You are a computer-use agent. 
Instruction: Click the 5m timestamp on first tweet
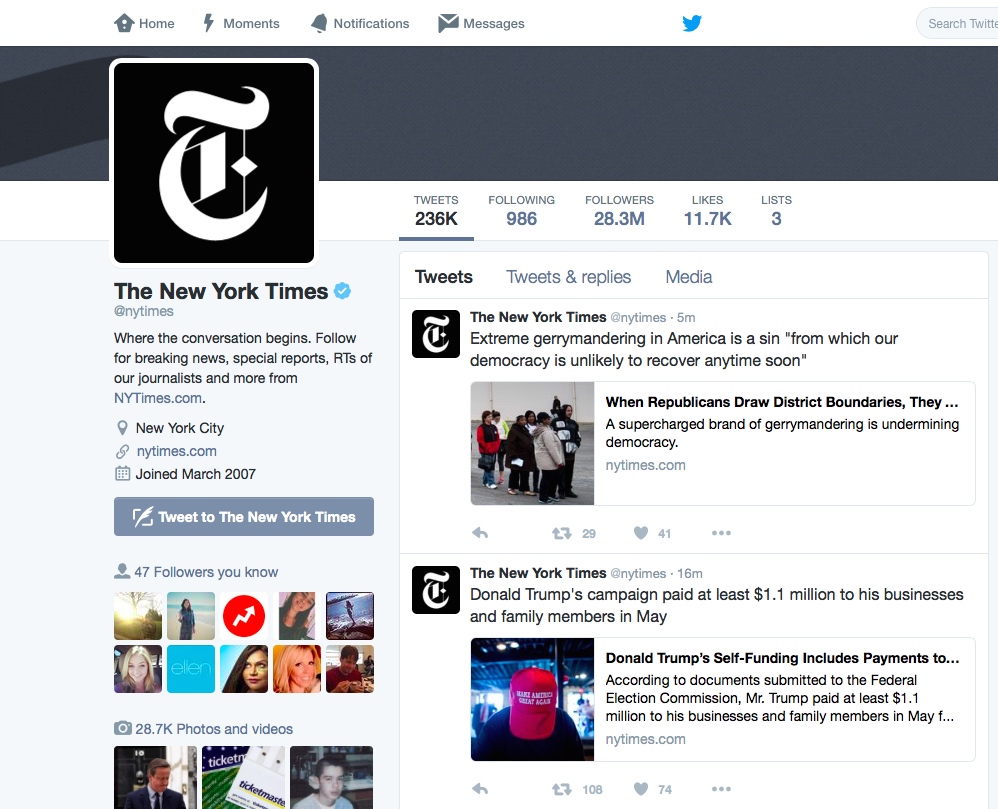(x=686, y=318)
